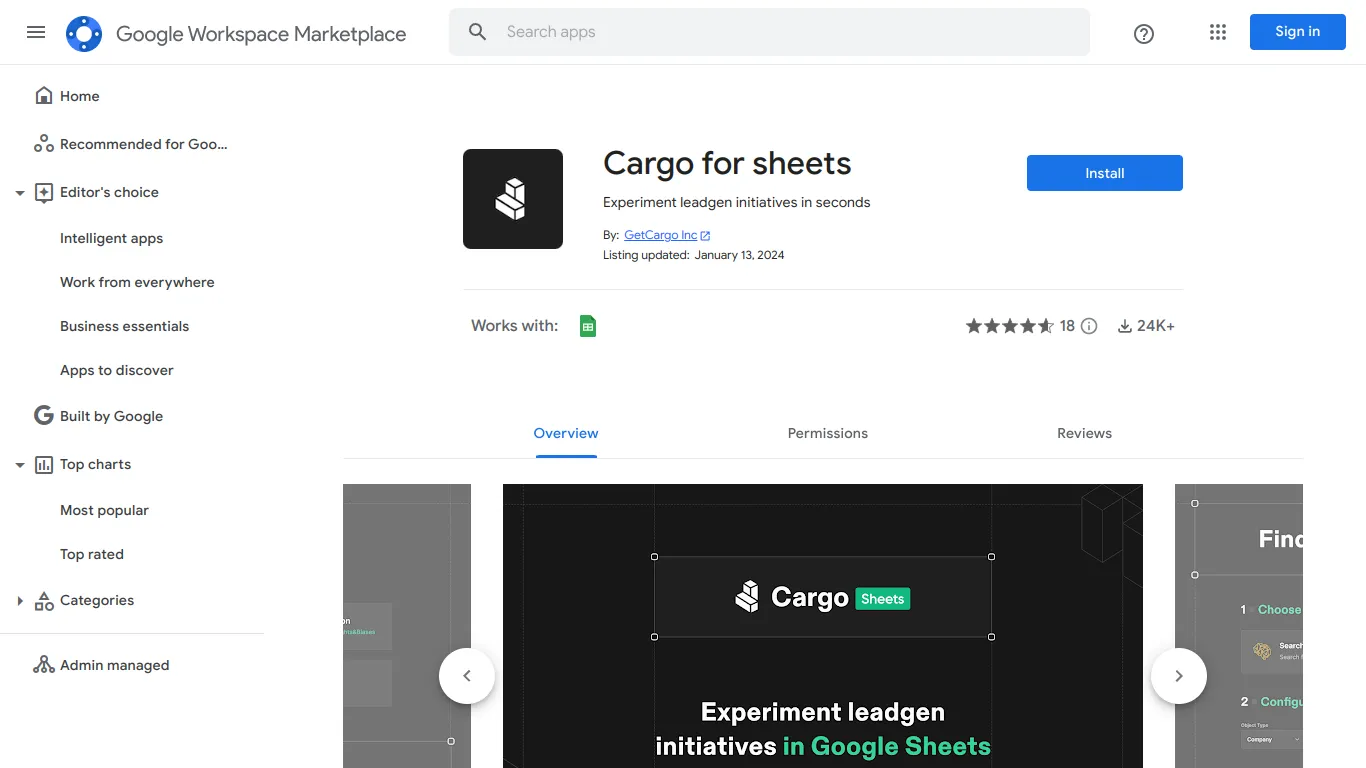Image resolution: width=1366 pixels, height=768 pixels.
Task: Open the help question mark icon
Action: tap(1144, 34)
